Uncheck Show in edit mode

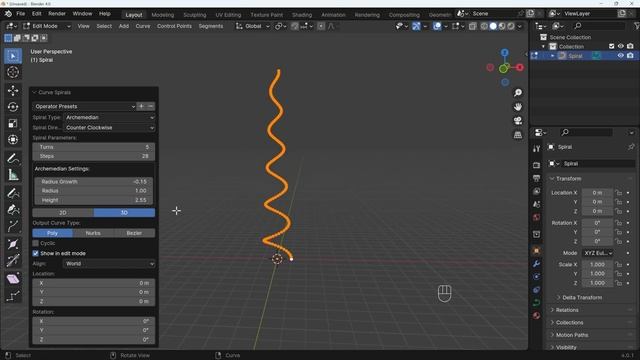[36, 253]
